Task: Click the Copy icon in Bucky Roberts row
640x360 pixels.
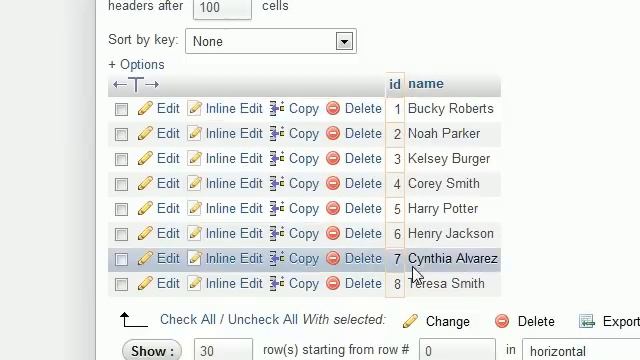Action: [277, 109]
